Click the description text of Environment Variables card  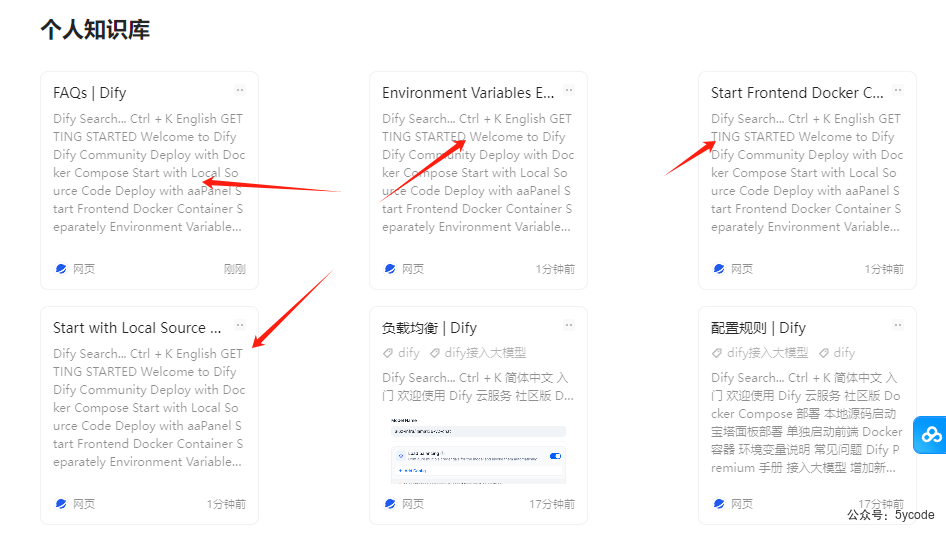478,173
